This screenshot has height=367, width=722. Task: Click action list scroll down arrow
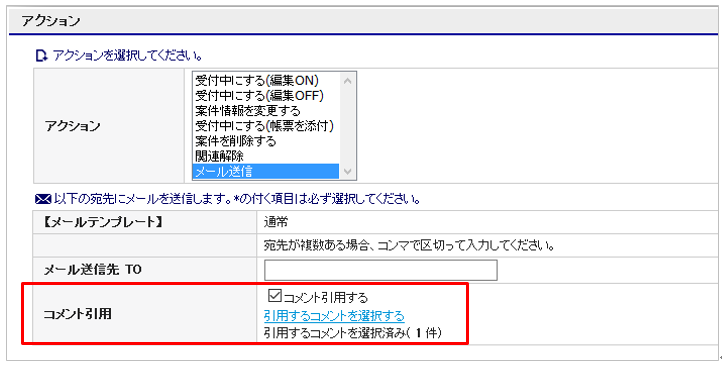348,172
